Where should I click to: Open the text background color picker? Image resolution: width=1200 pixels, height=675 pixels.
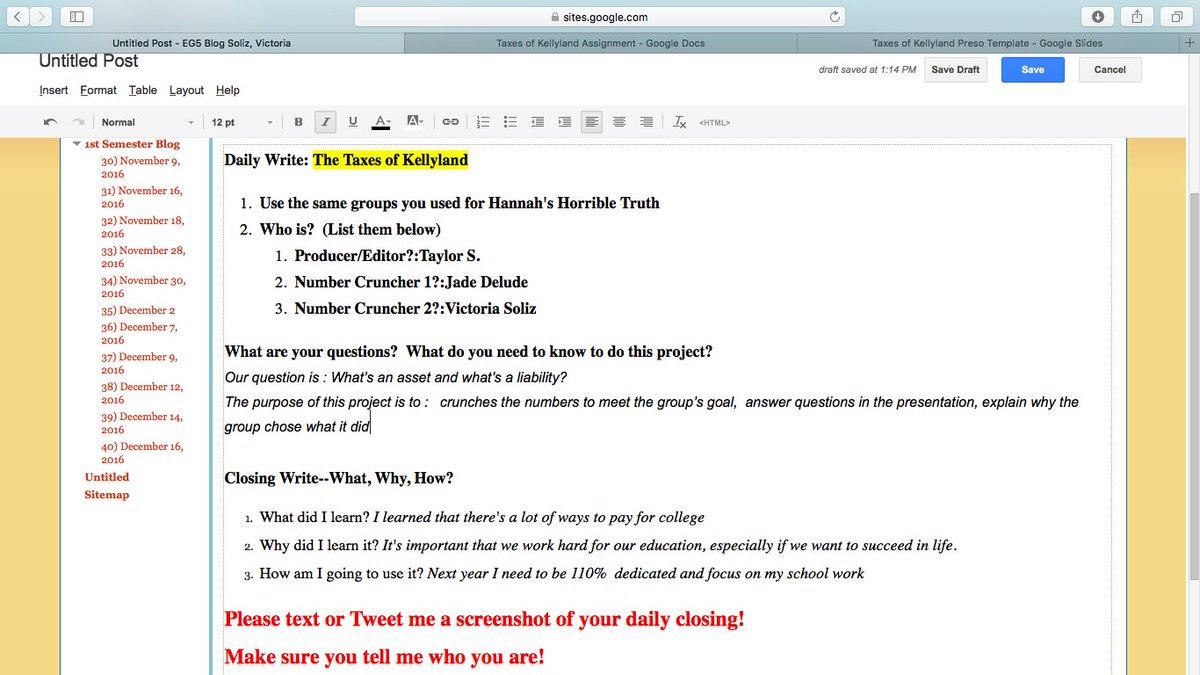(x=415, y=122)
